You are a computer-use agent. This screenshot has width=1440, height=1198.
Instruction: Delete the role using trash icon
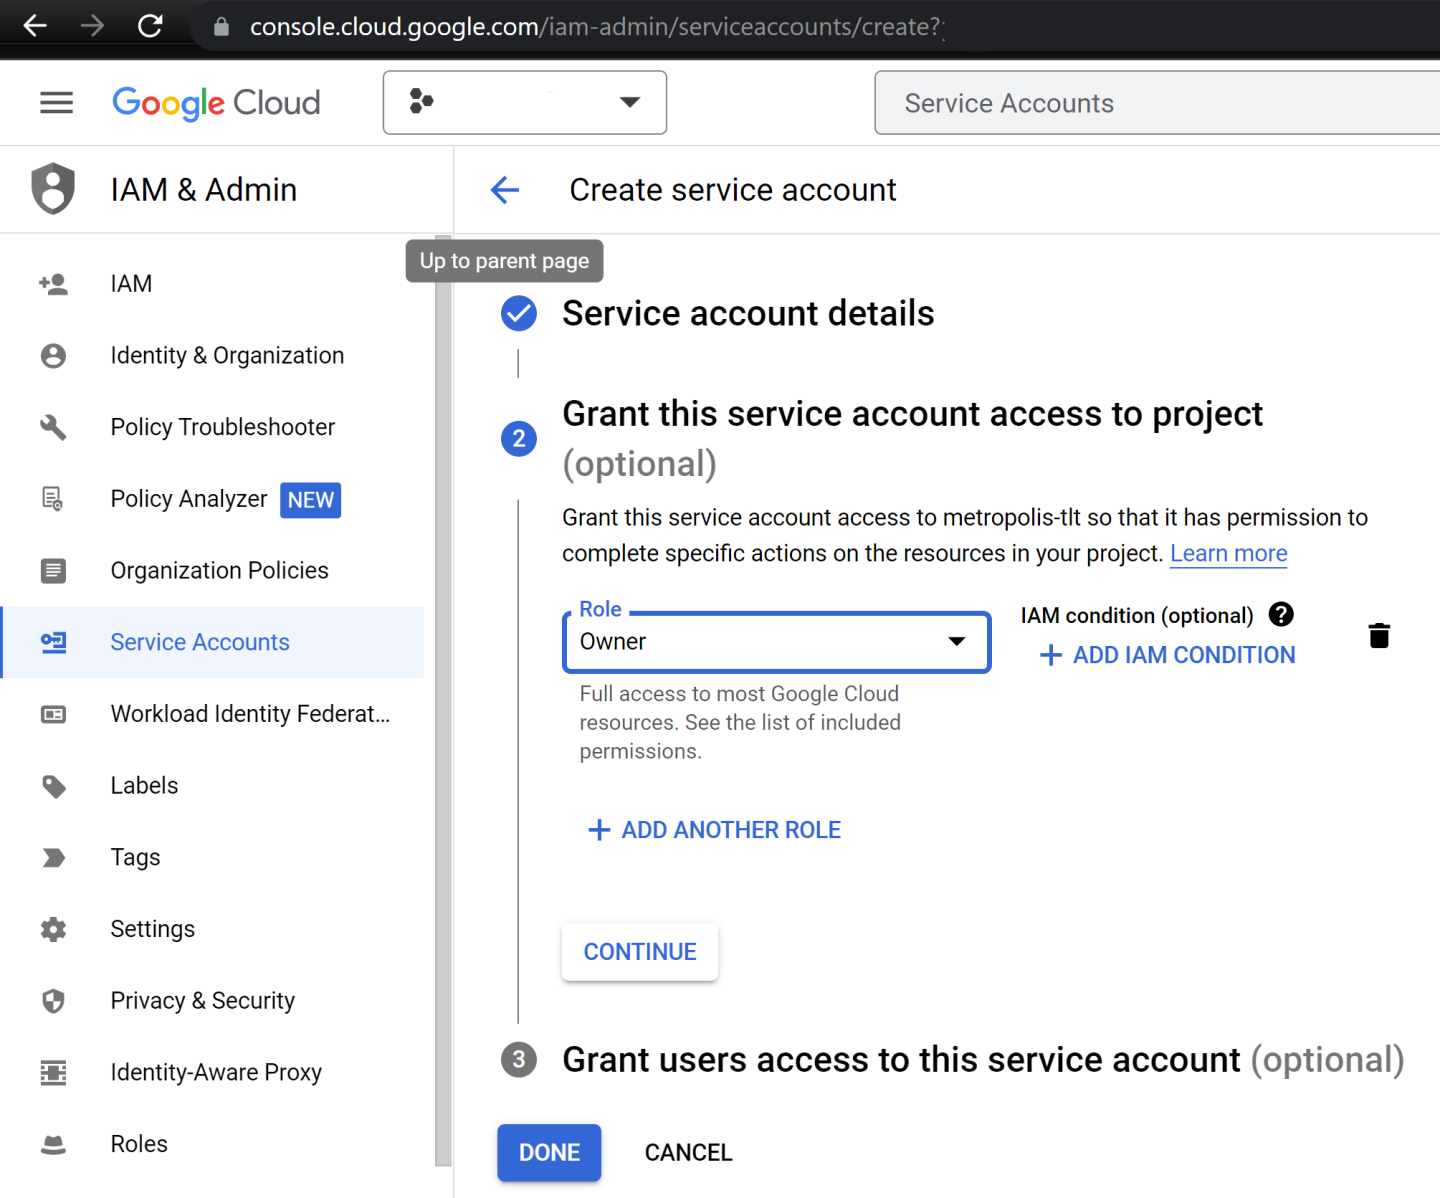(x=1379, y=636)
